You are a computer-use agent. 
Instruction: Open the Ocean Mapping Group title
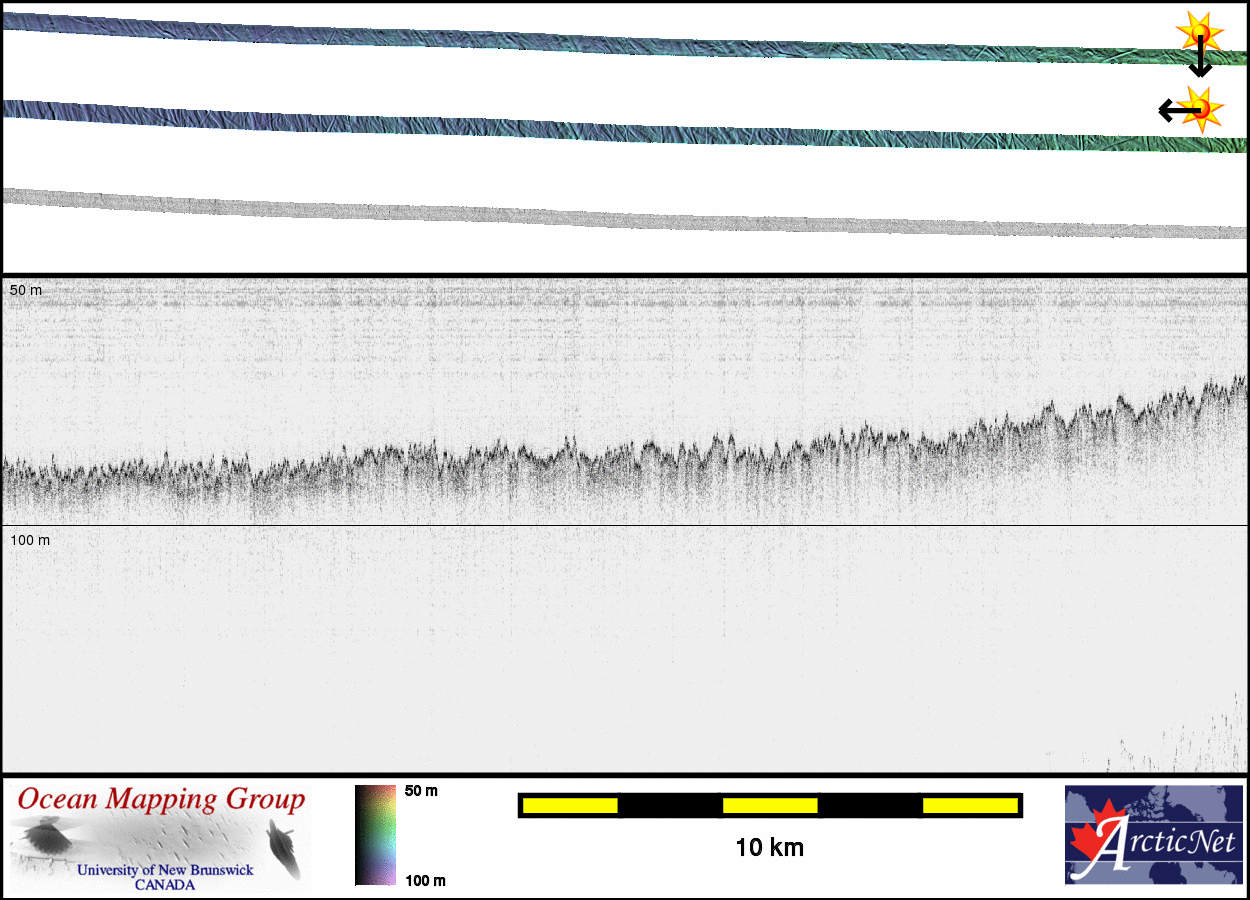161,799
